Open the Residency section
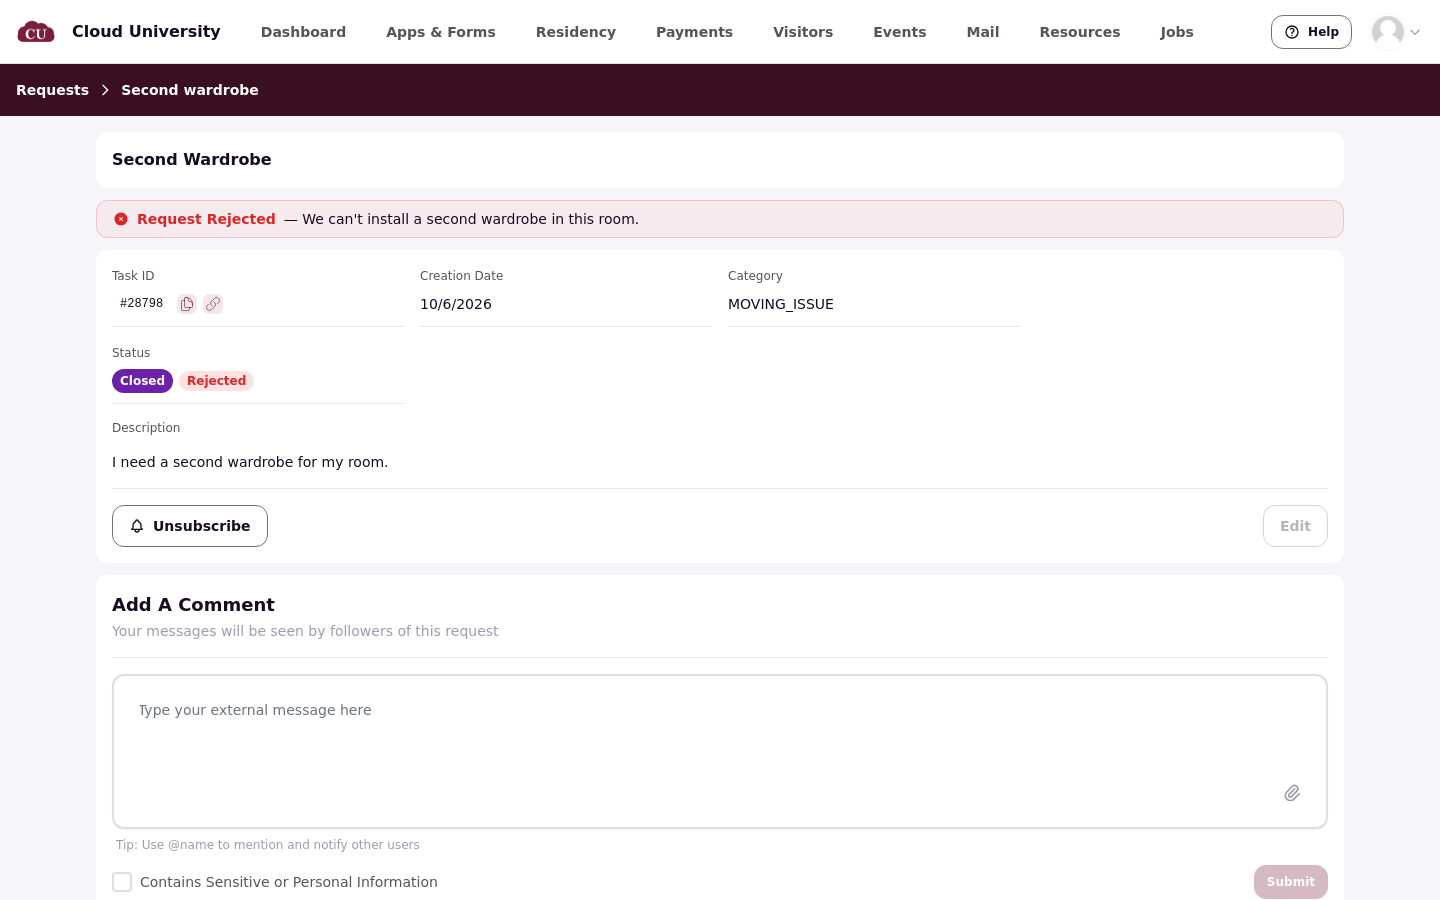The image size is (1440, 900). click(x=576, y=32)
